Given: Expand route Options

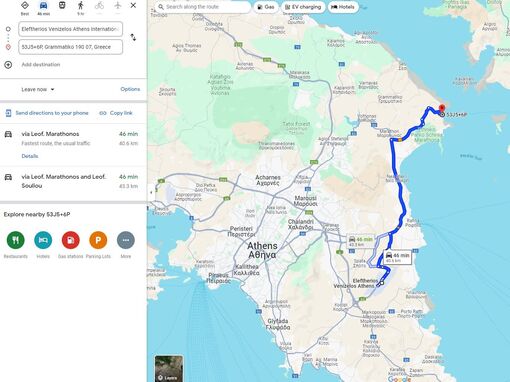Looking at the screenshot, I should point(130,89).
